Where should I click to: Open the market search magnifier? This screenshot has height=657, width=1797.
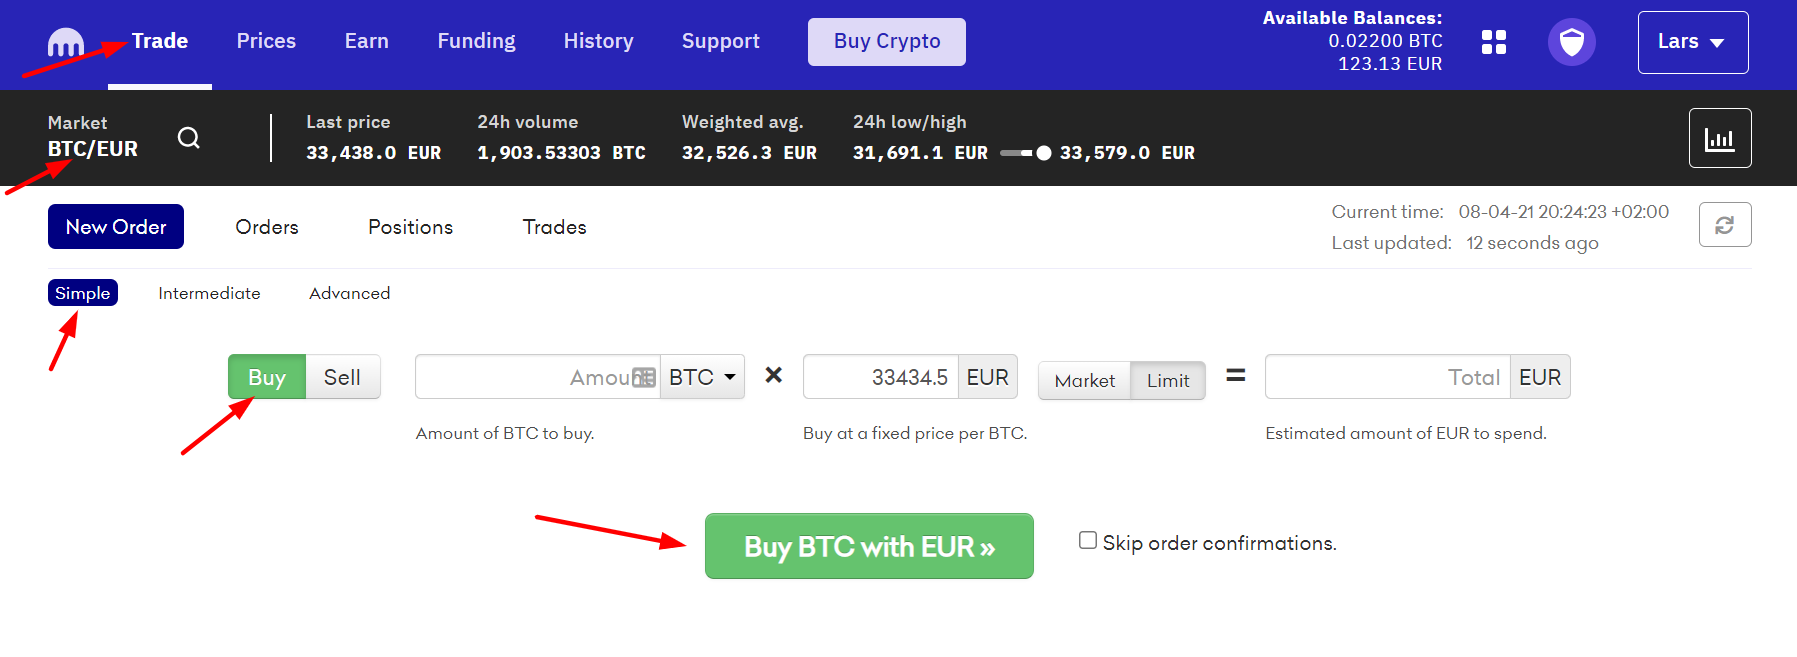189,138
